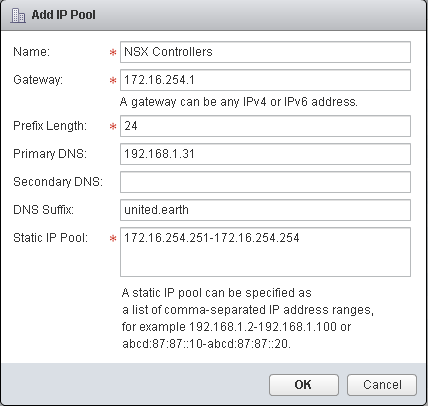
Task: Click the Primary DNS label
Action: point(50,154)
